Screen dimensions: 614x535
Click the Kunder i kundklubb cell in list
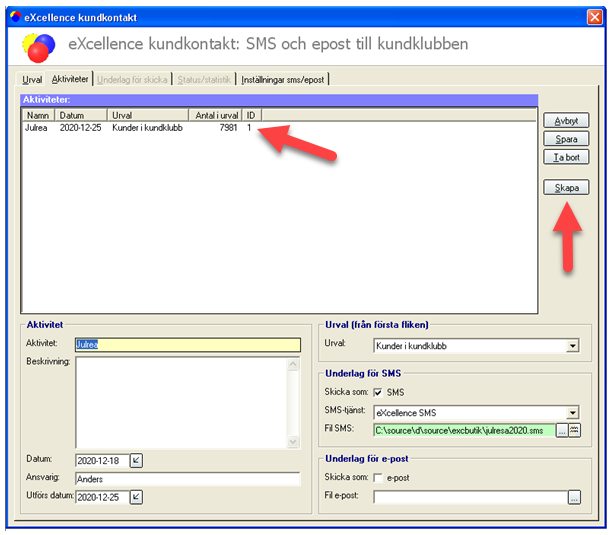point(147,128)
